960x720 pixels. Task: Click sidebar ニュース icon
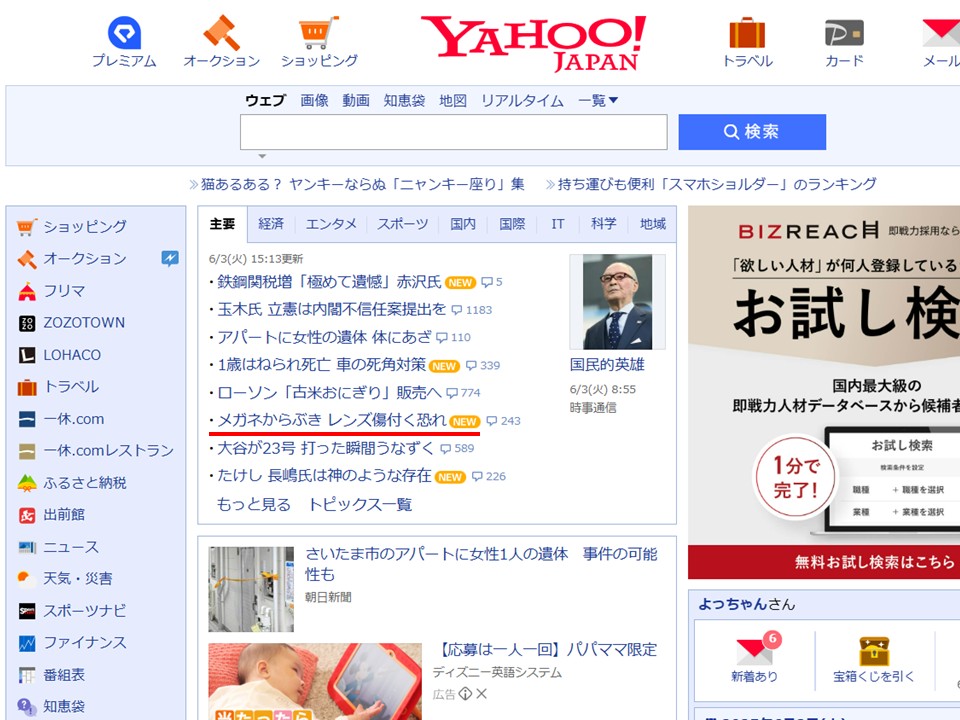pyautogui.click(x=27, y=547)
